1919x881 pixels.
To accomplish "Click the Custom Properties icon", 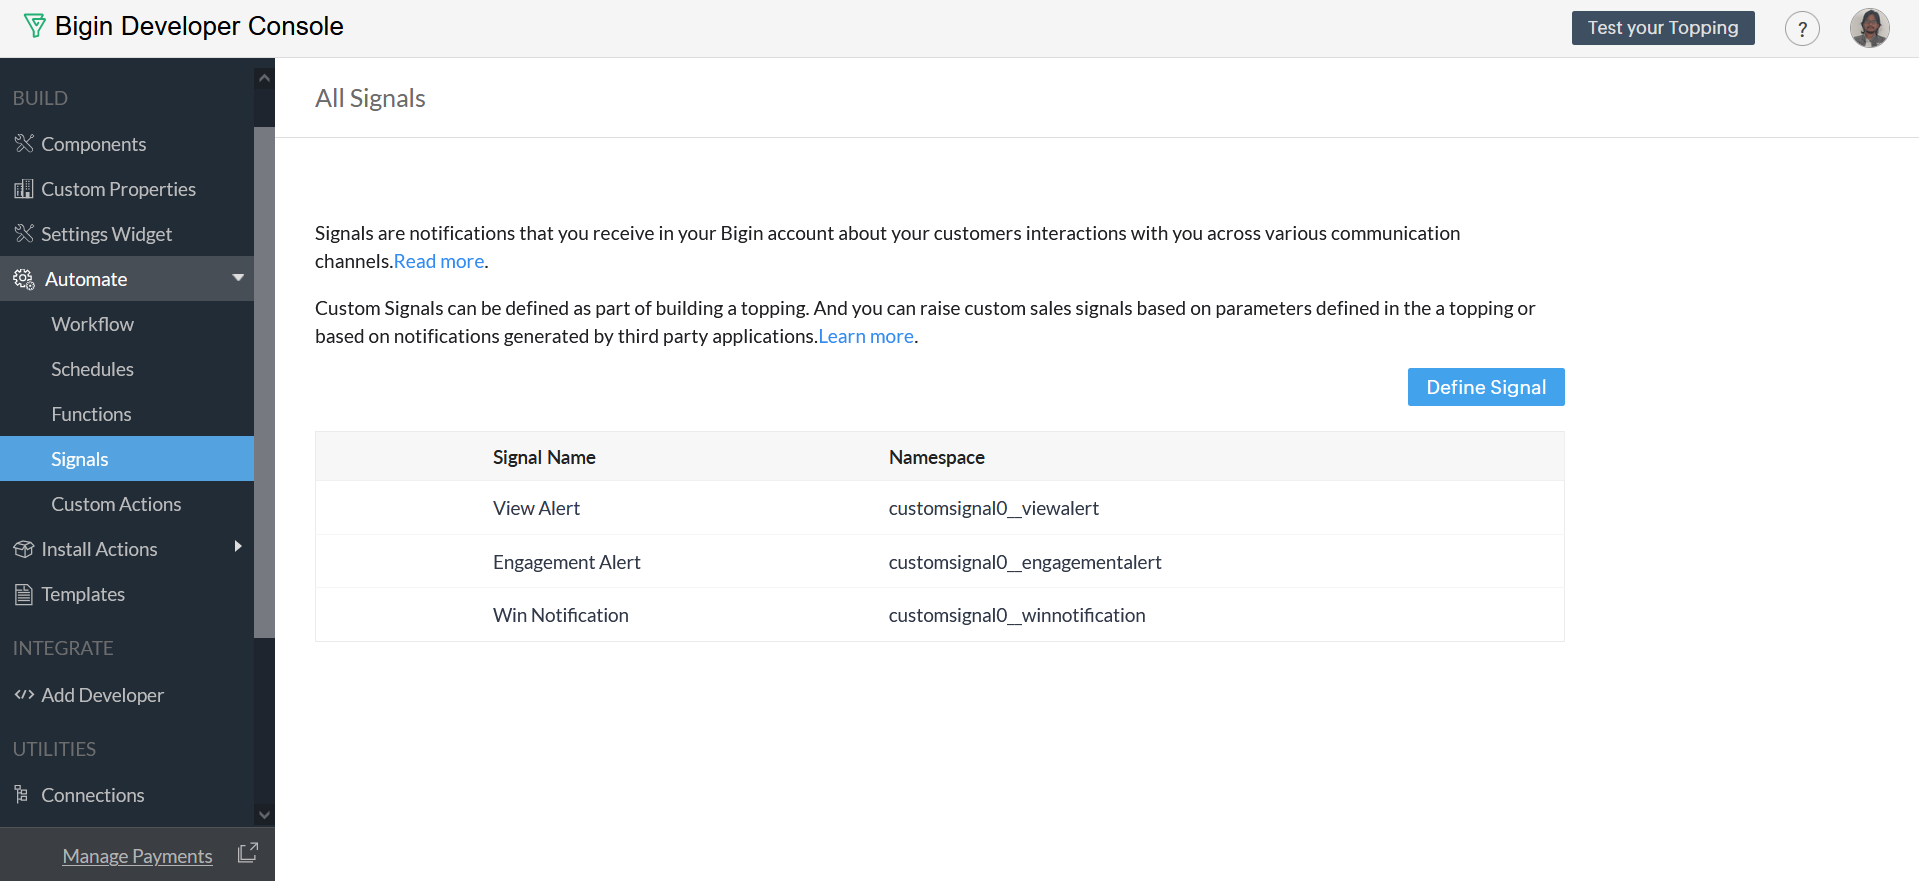I will [24, 189].
